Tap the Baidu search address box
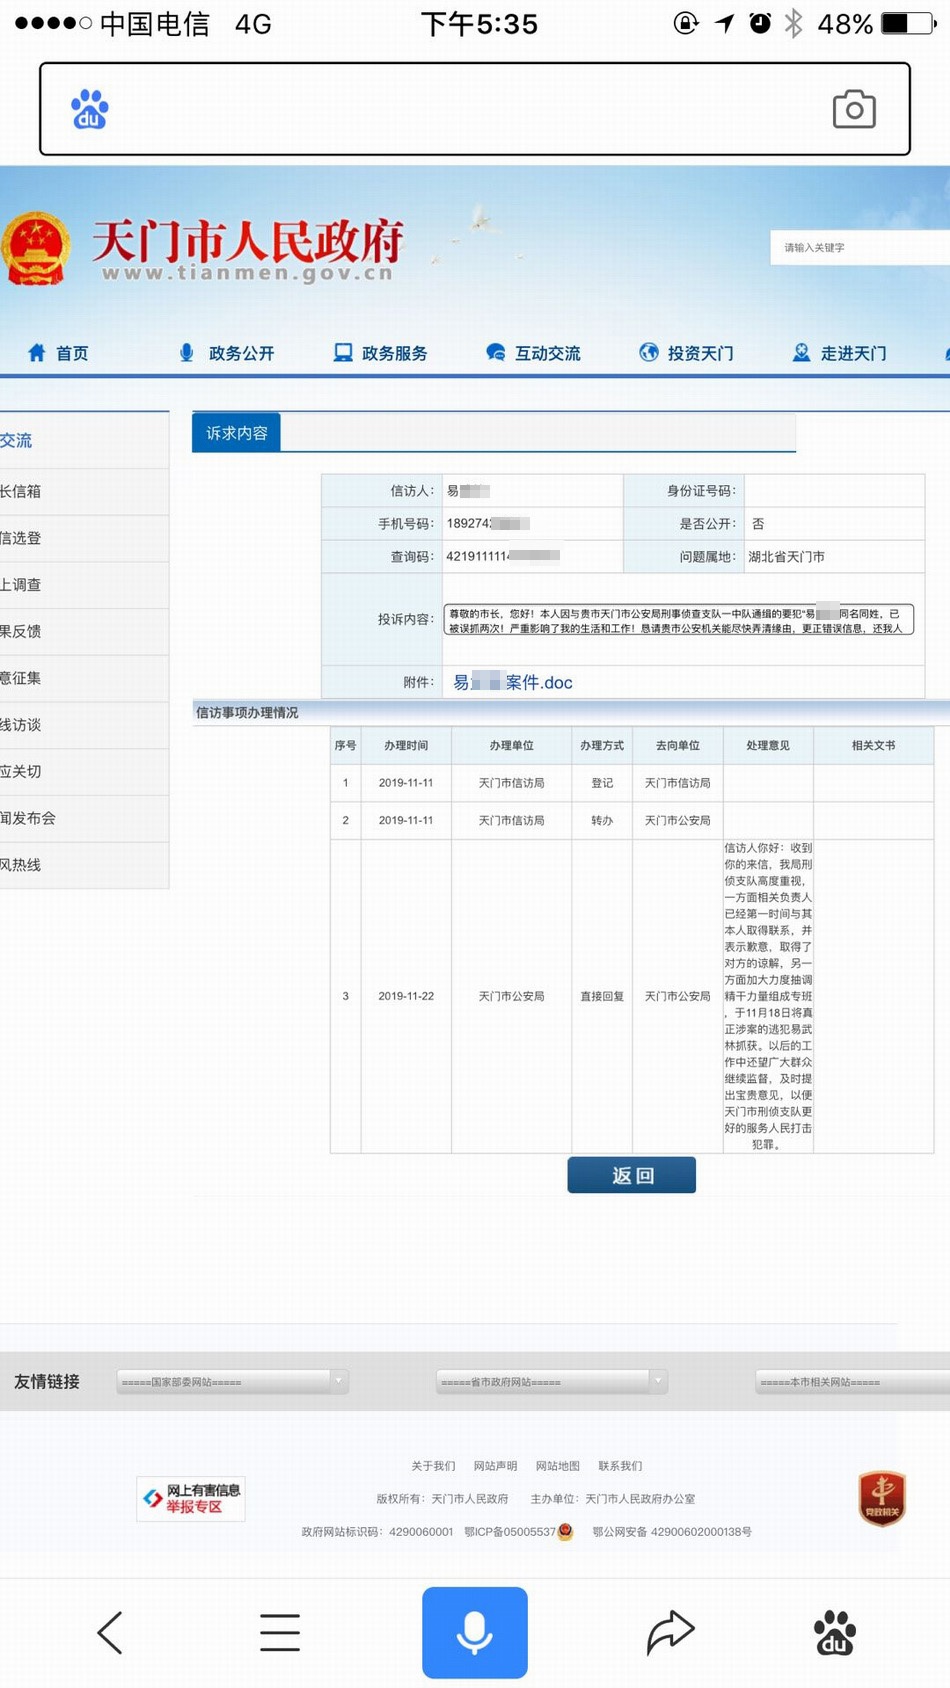 (475, 109)
